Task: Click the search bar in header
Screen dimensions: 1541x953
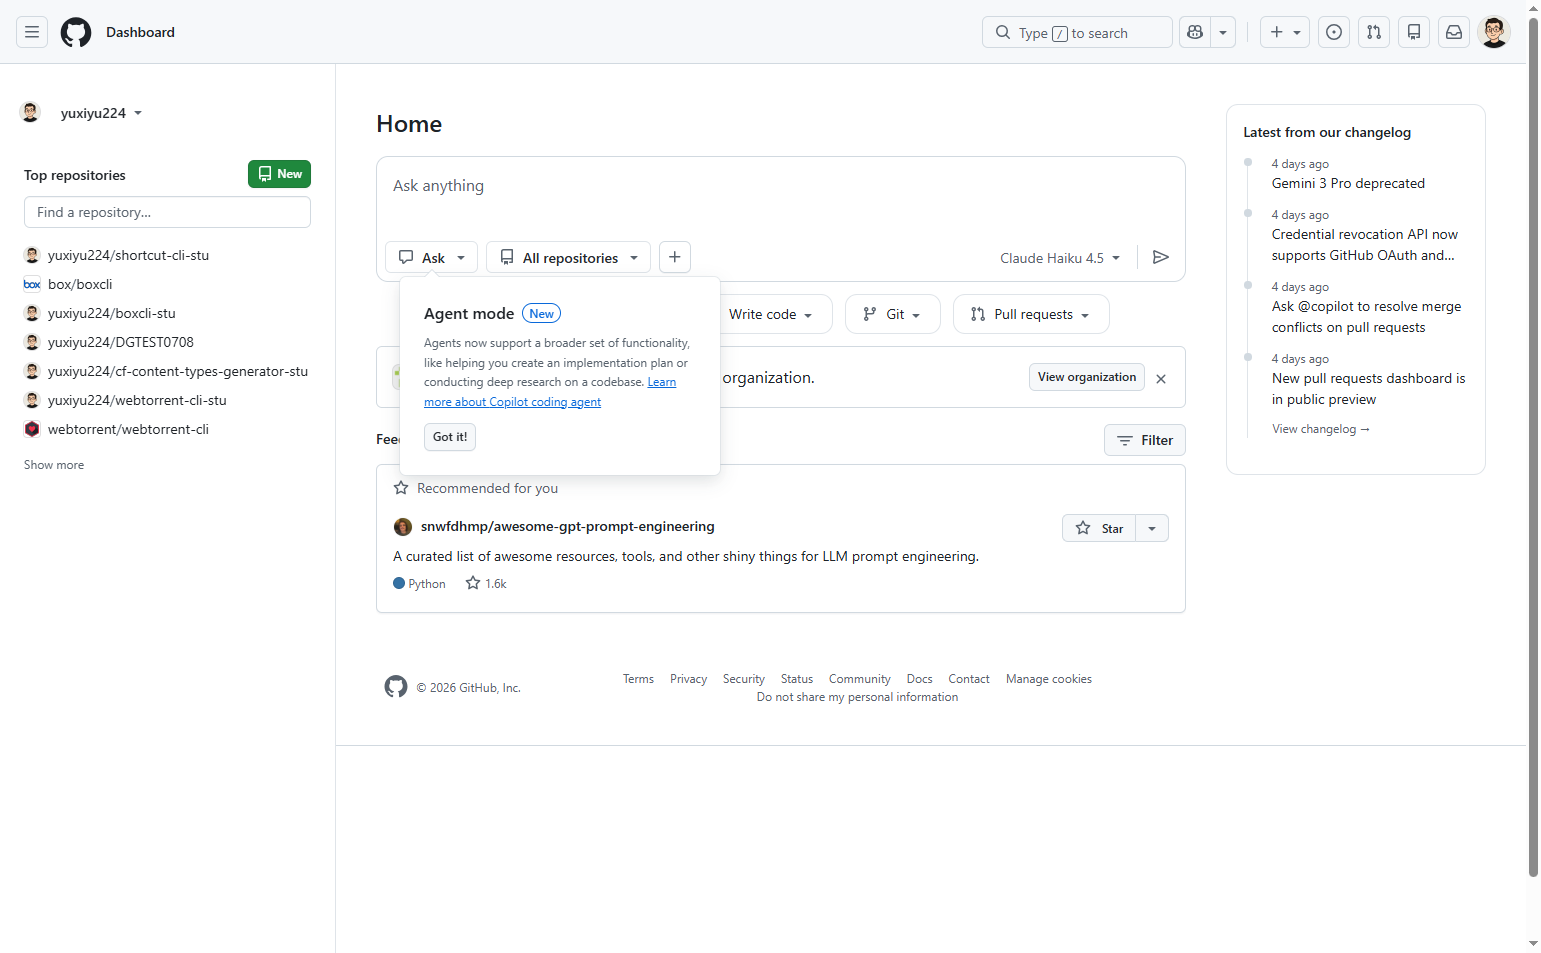Action: tap(1077, 32)
